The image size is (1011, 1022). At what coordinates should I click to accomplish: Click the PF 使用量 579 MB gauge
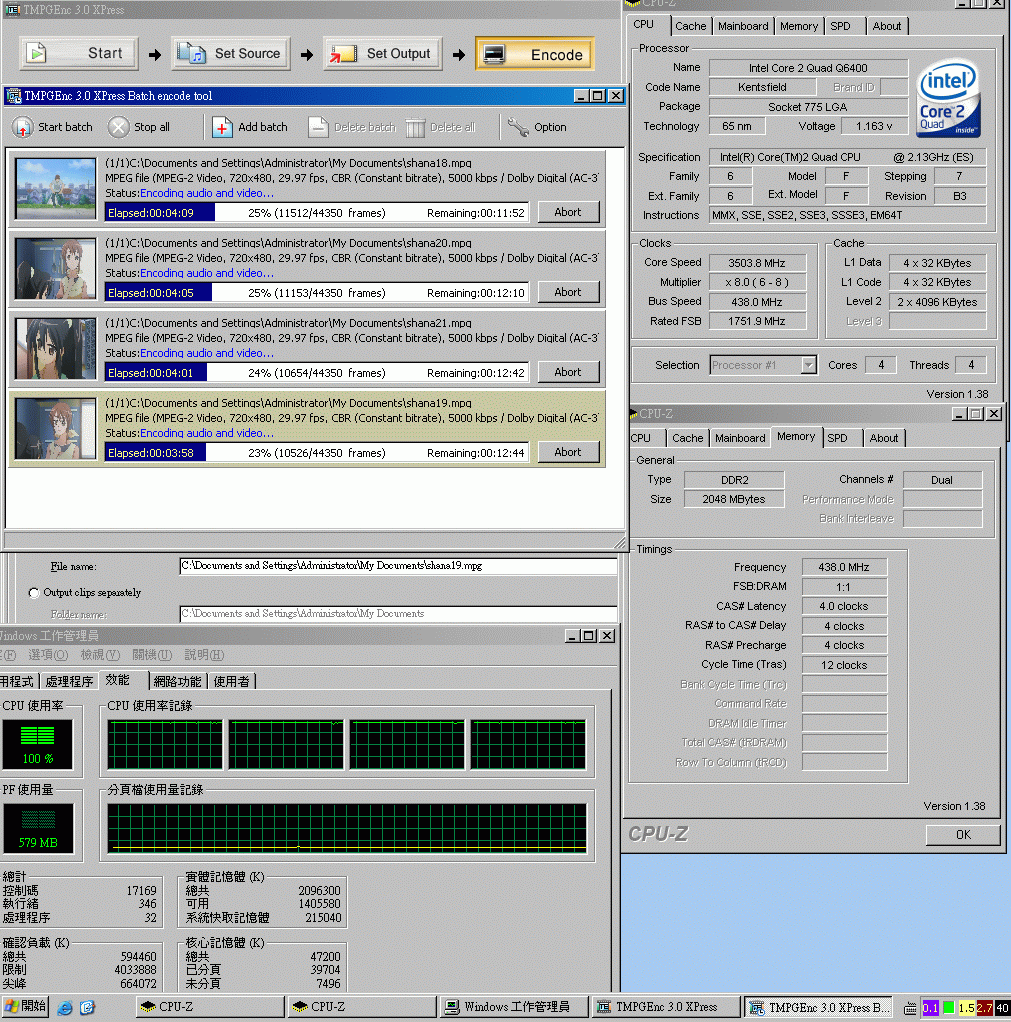(38, 828)
